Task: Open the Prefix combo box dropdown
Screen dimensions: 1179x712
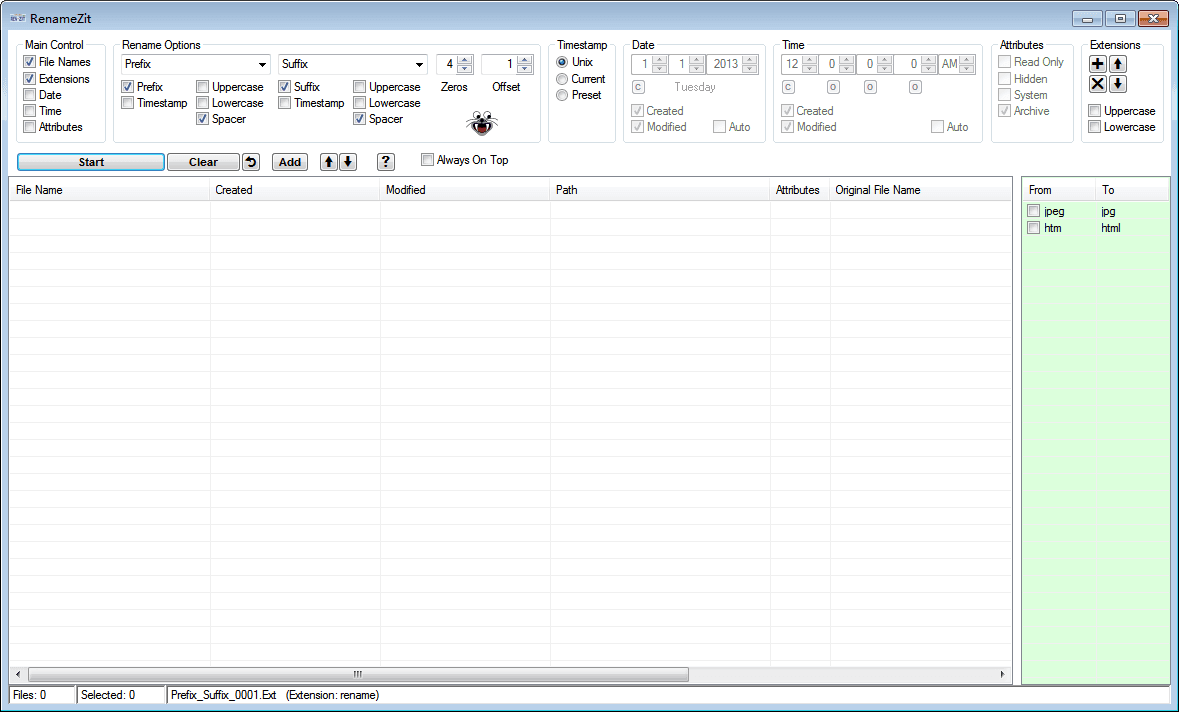Action: pyautogui.click(x=262, y=64)
